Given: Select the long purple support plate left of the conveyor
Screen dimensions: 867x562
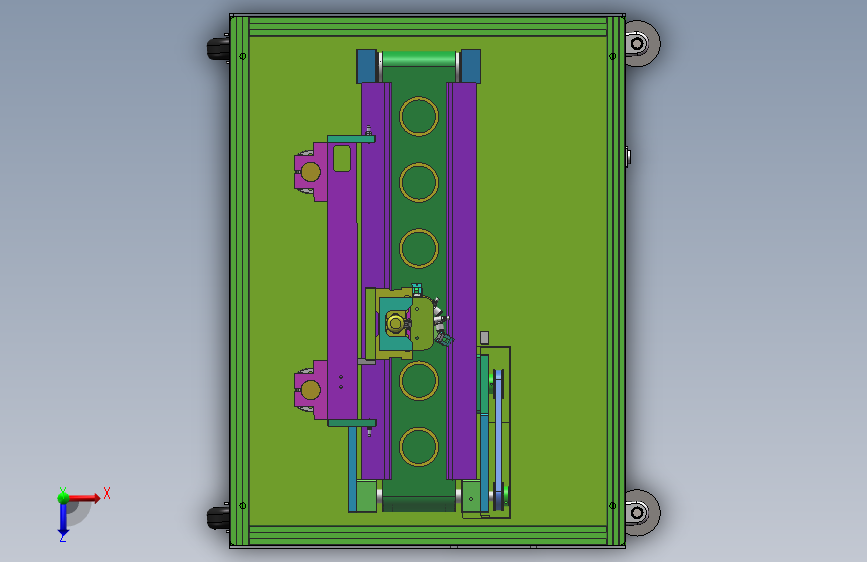Looking at the screenshot, I should click(x=342, y=282).
